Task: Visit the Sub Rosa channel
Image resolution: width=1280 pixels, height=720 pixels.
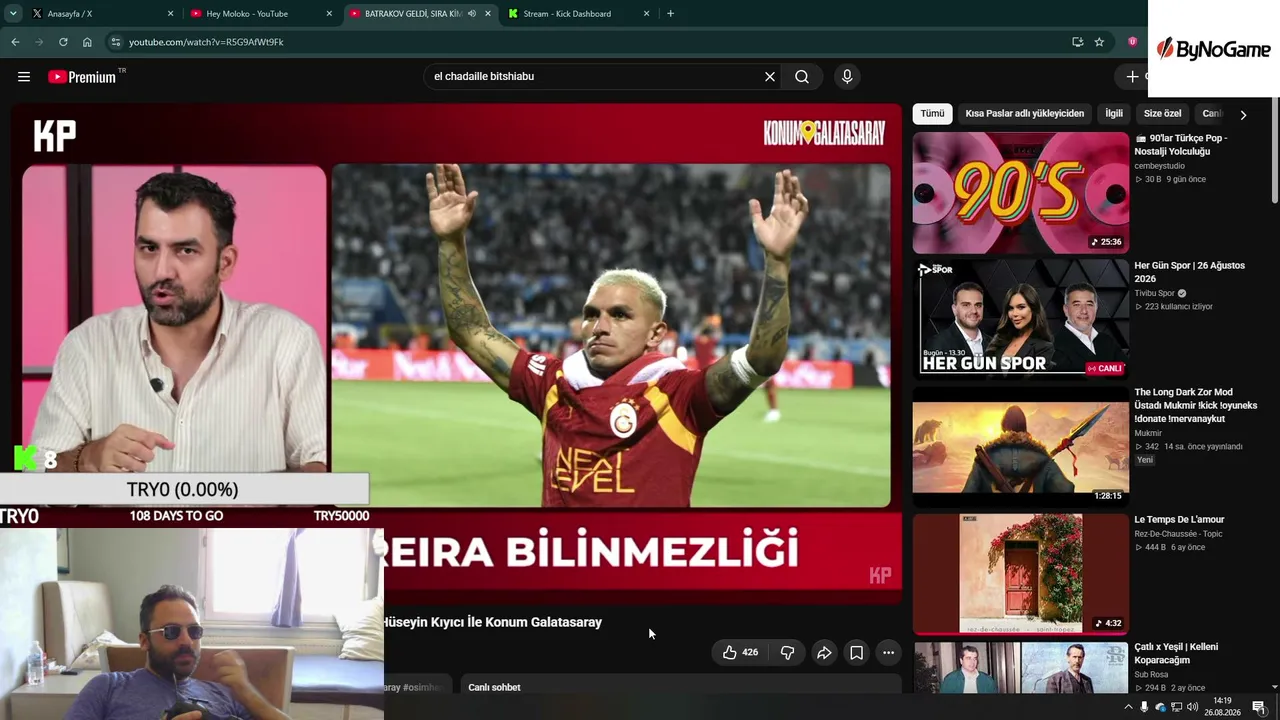Action: (1149, 675)
